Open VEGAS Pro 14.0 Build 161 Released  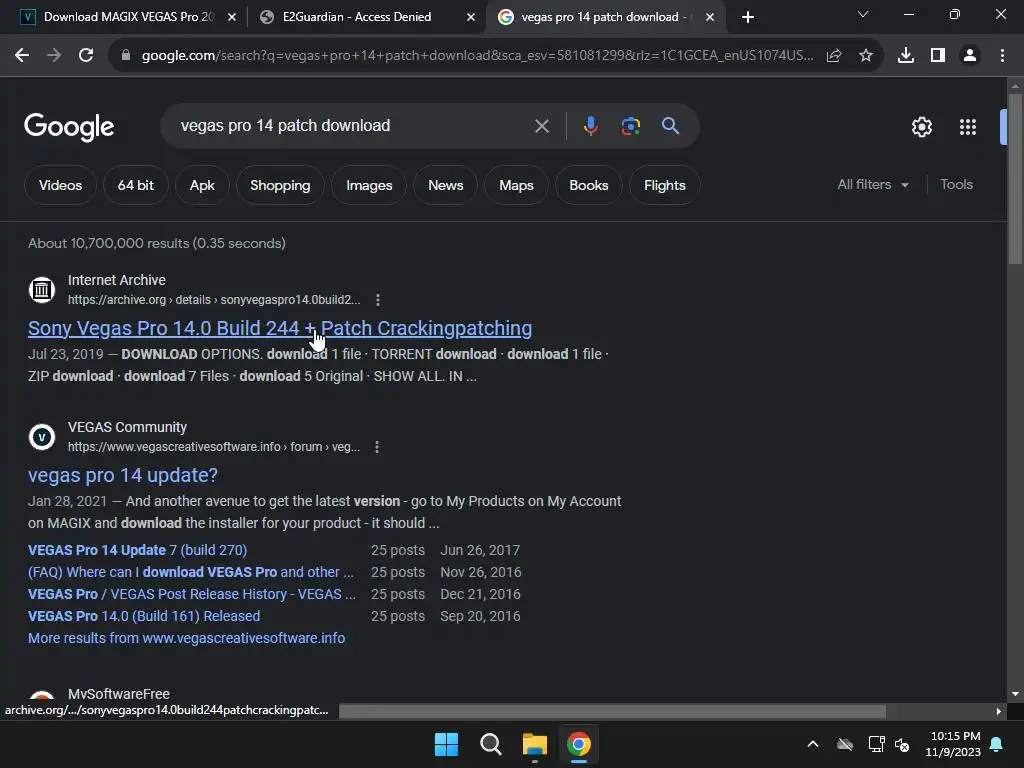pos(144,616)
